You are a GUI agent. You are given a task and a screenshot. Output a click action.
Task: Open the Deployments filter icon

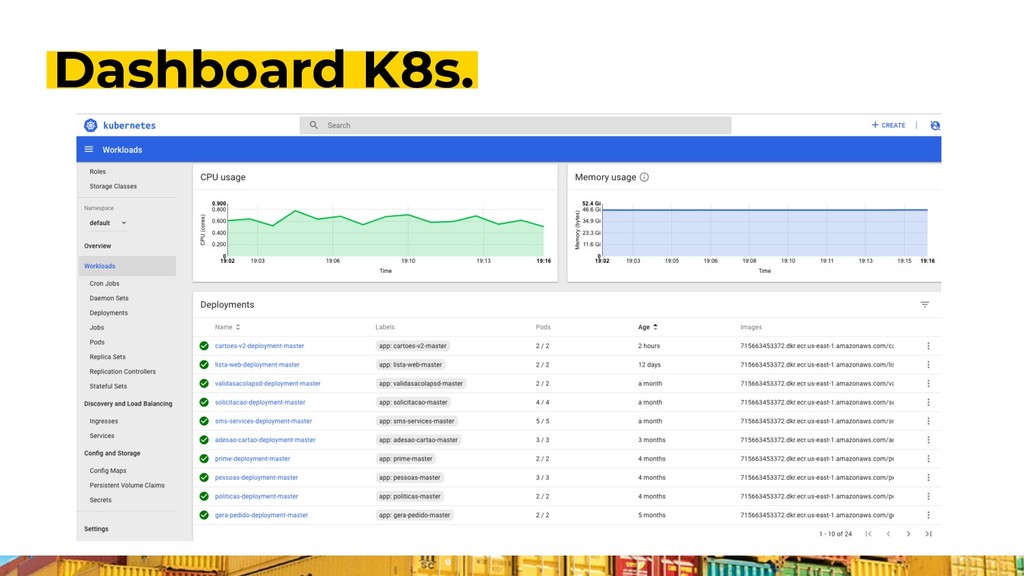(925, 304)
